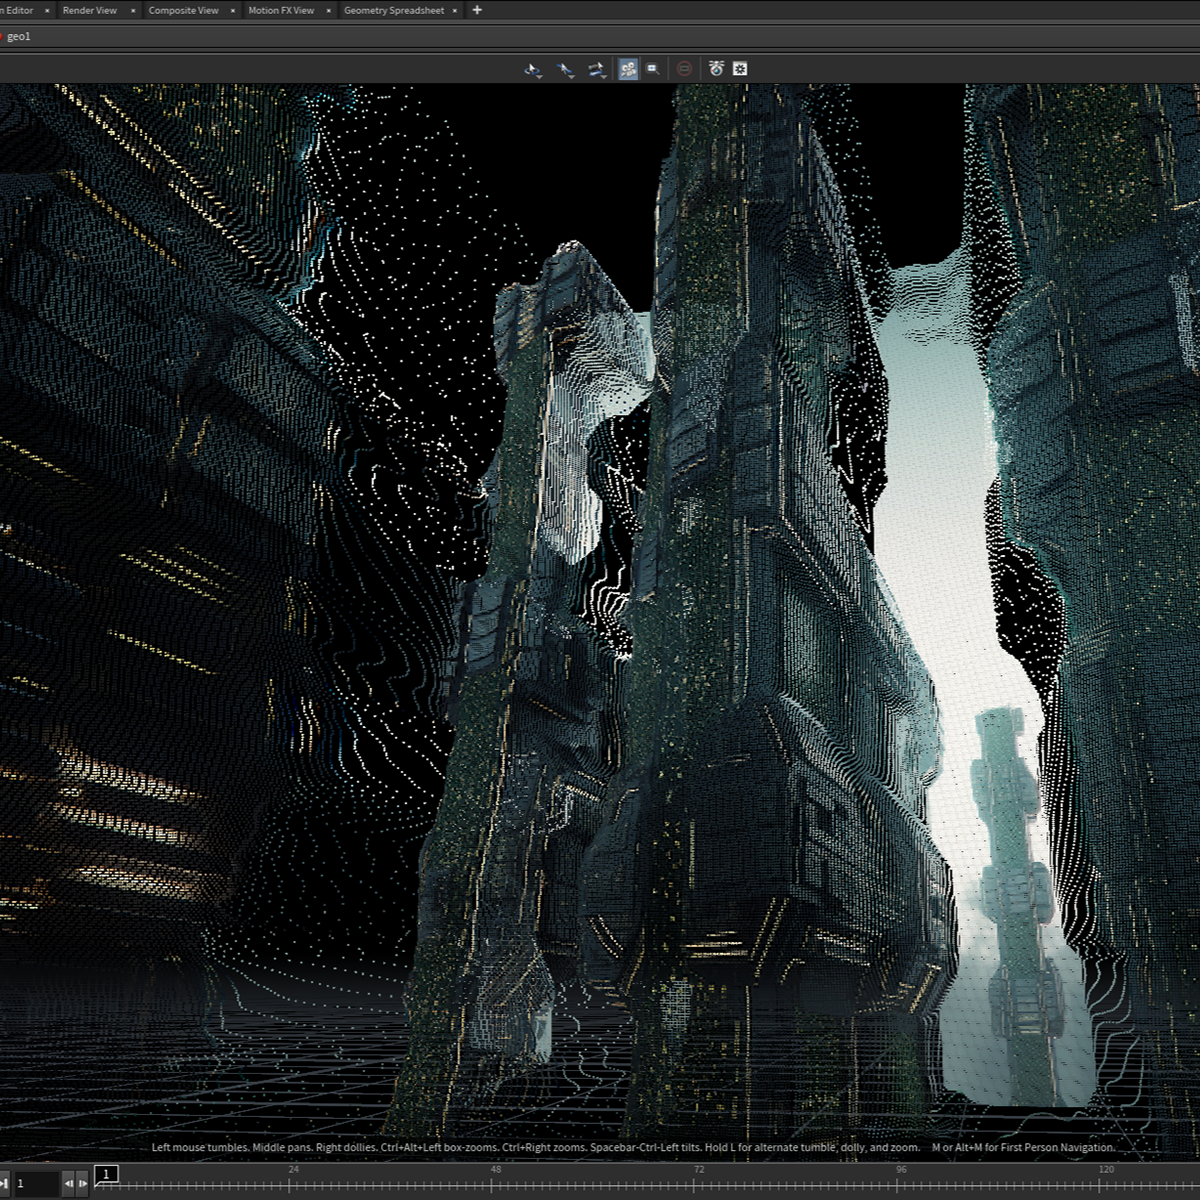Click the red circled minus icon
This screenshot has width=1200, height=1200.
684,69
